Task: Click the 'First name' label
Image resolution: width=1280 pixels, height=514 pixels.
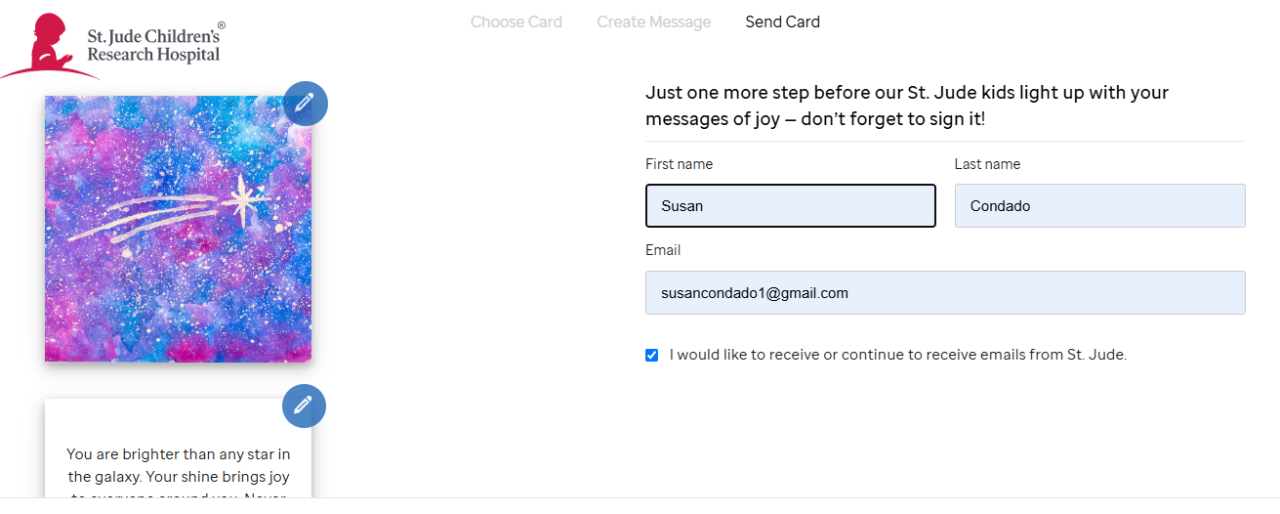Action: coord(679,164)
